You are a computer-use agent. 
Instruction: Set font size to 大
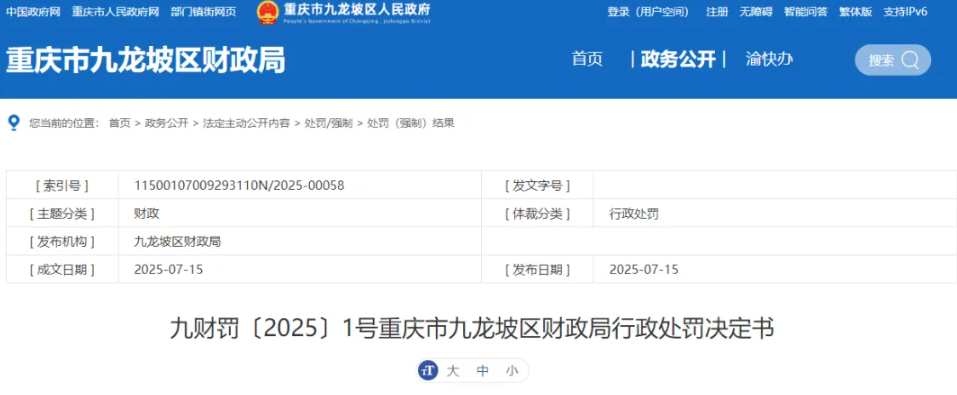[452, 371]
